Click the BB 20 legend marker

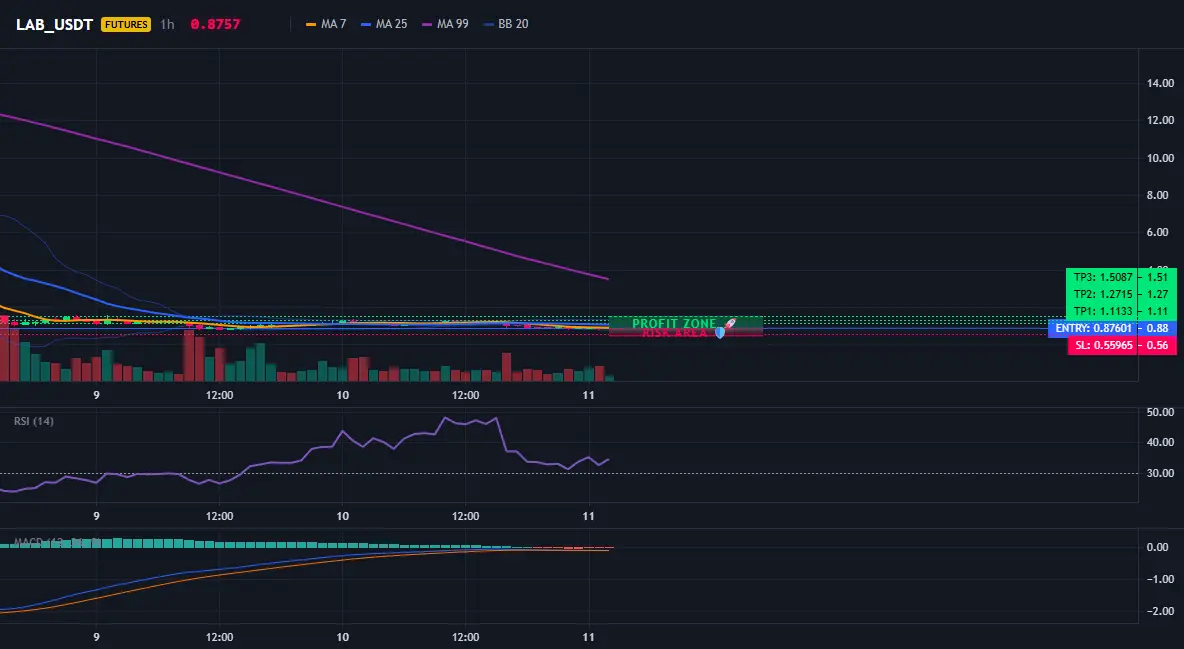pos(489,24)
